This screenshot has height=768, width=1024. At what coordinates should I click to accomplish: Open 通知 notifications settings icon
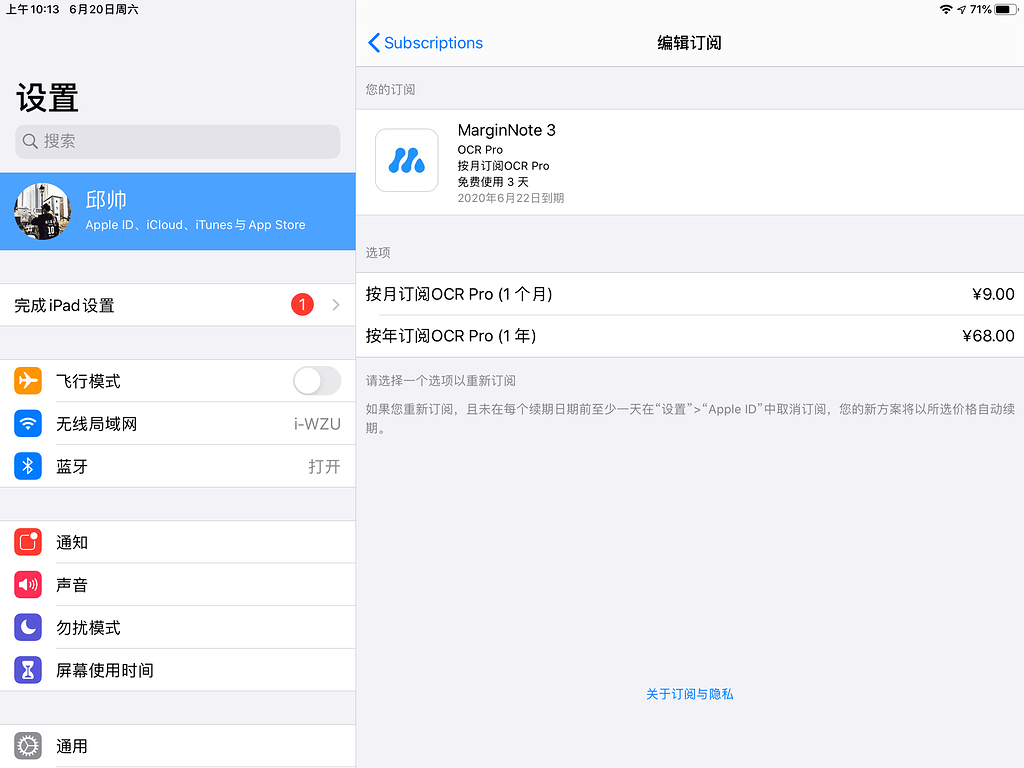point(27,542)
